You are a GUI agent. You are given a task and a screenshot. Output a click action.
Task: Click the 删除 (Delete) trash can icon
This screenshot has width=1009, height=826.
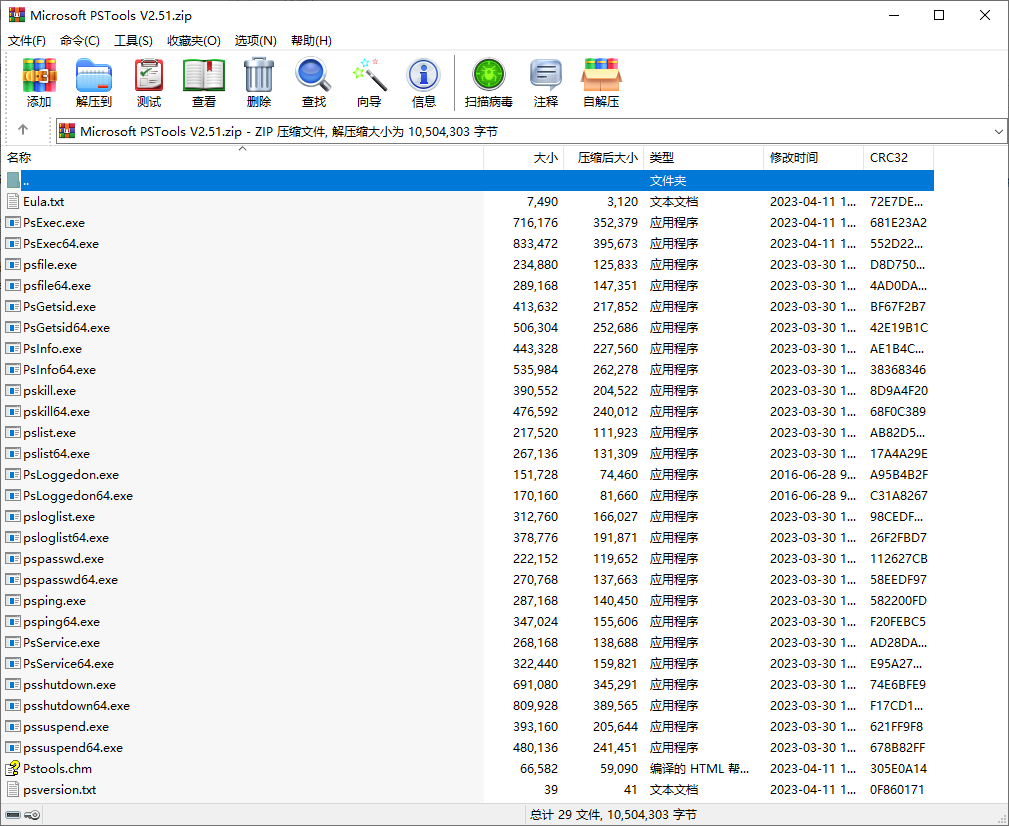point(259,82)
